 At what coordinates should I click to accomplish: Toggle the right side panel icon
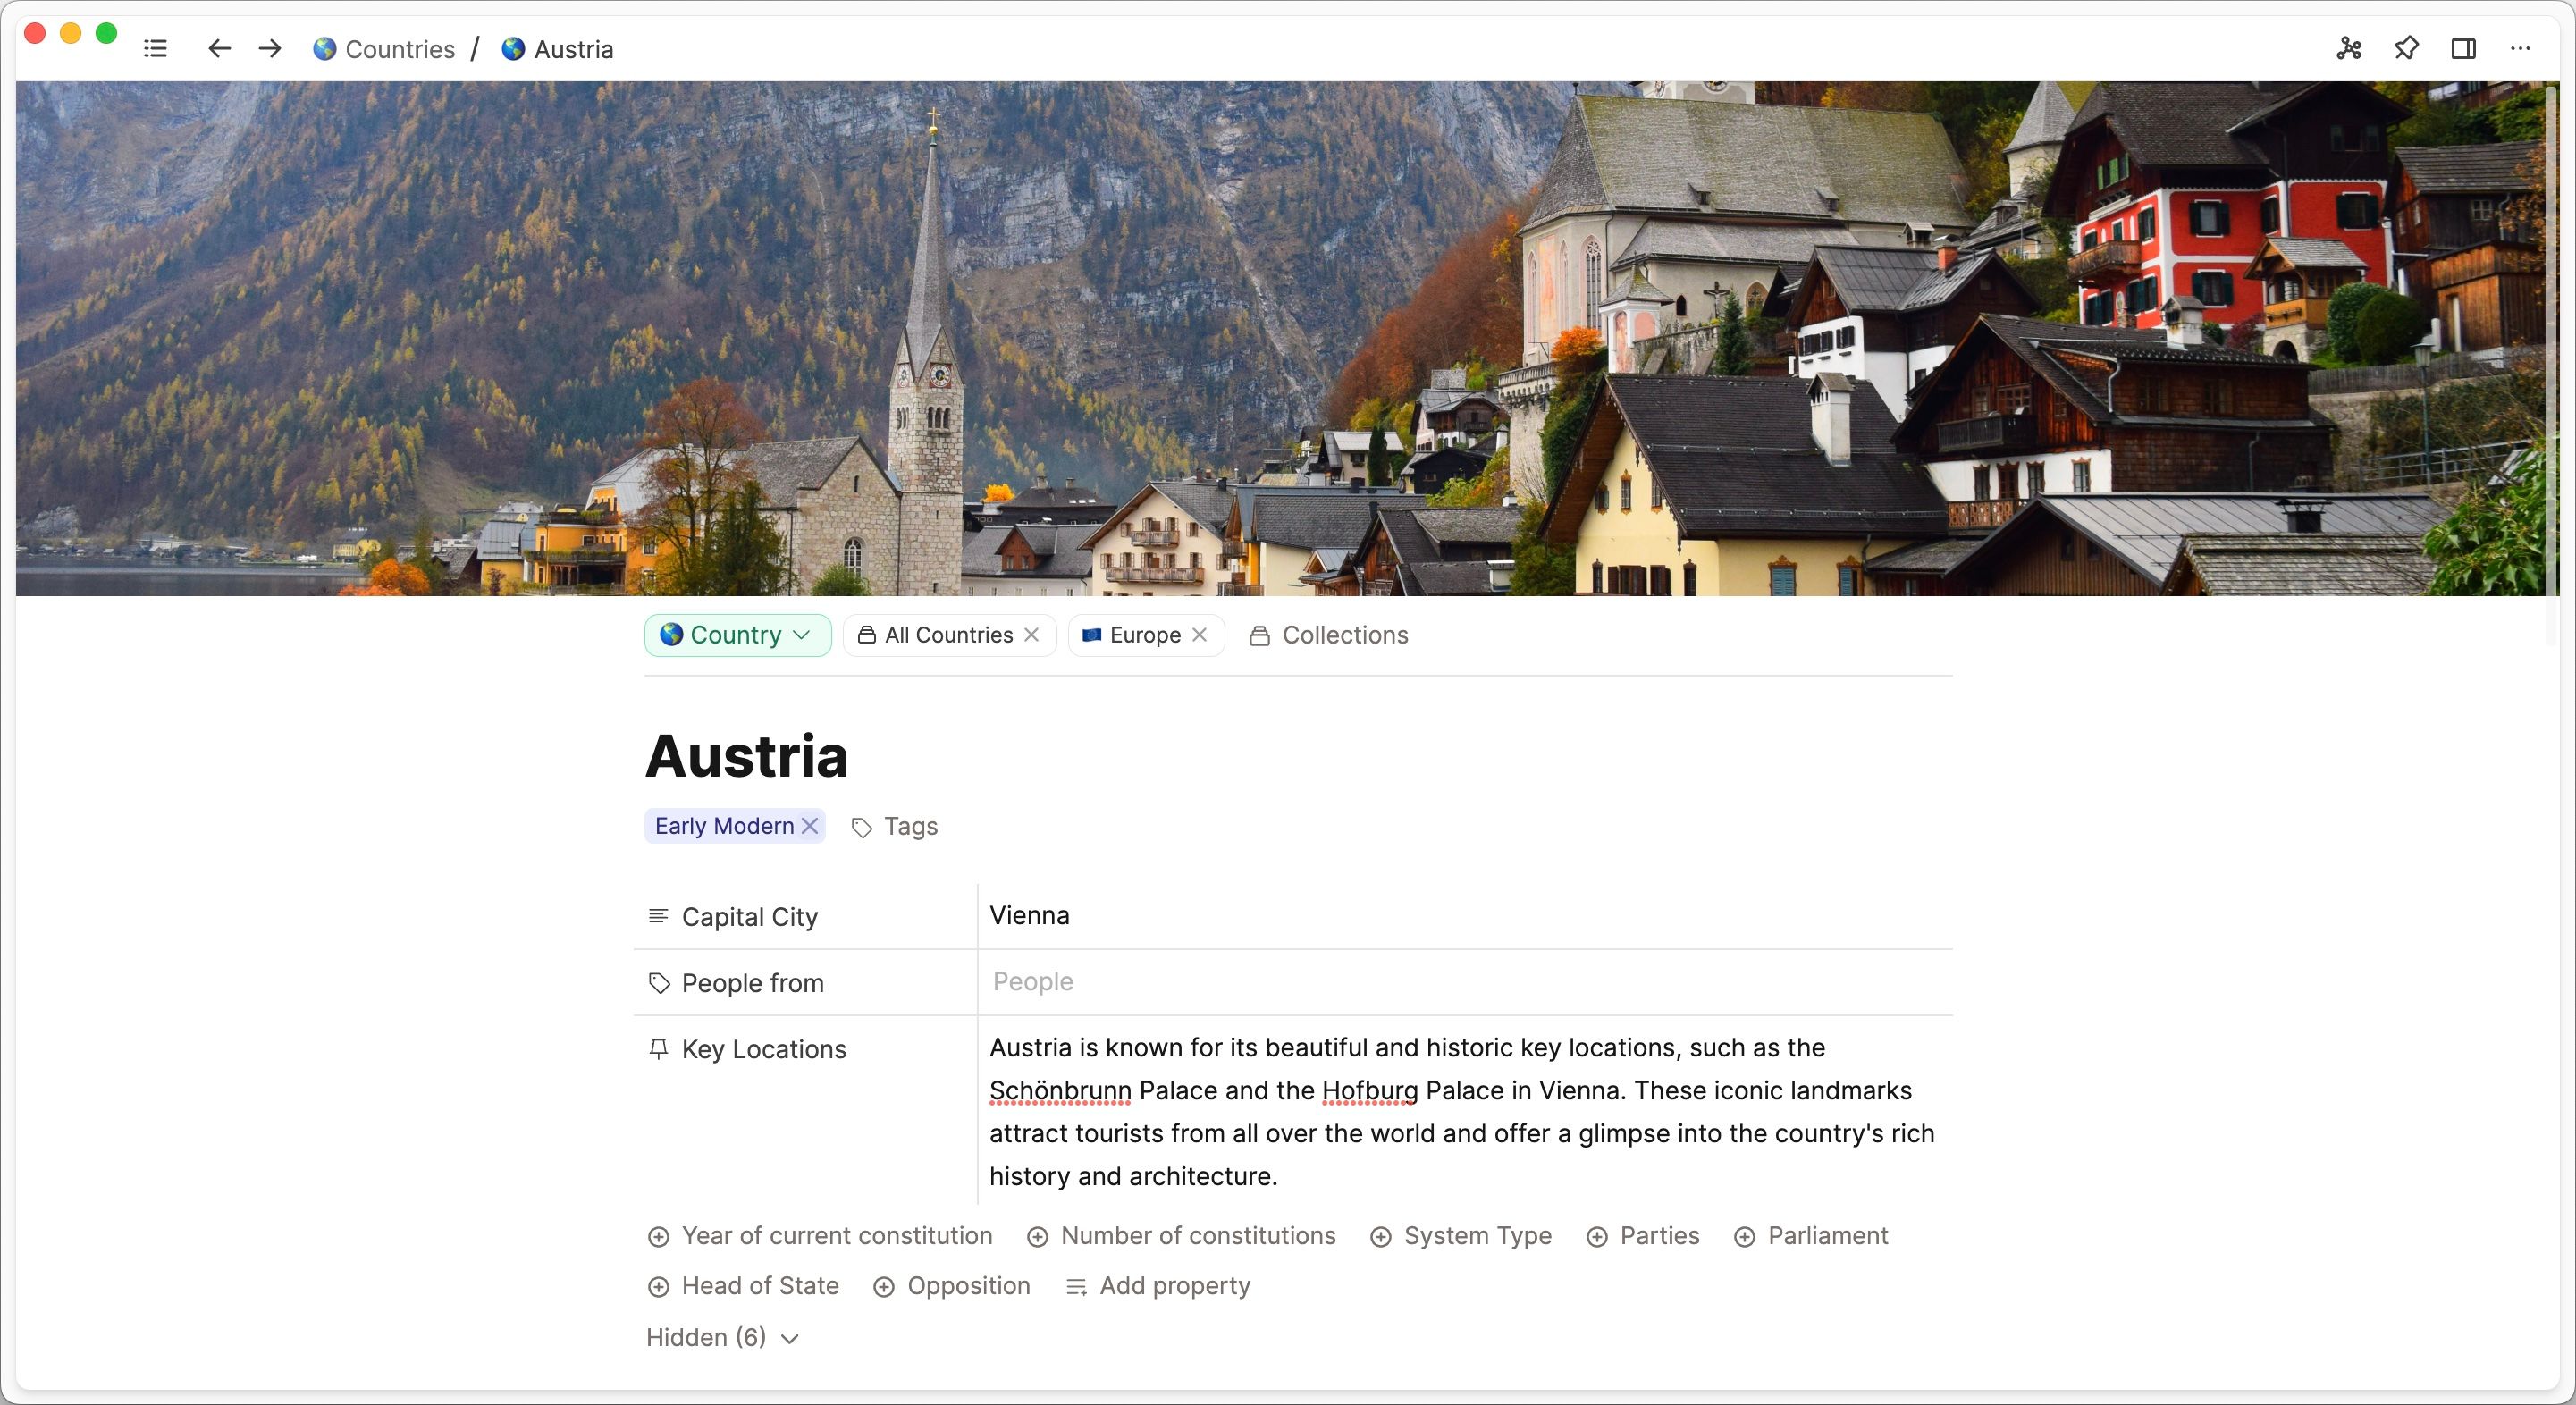[2463, 49]
